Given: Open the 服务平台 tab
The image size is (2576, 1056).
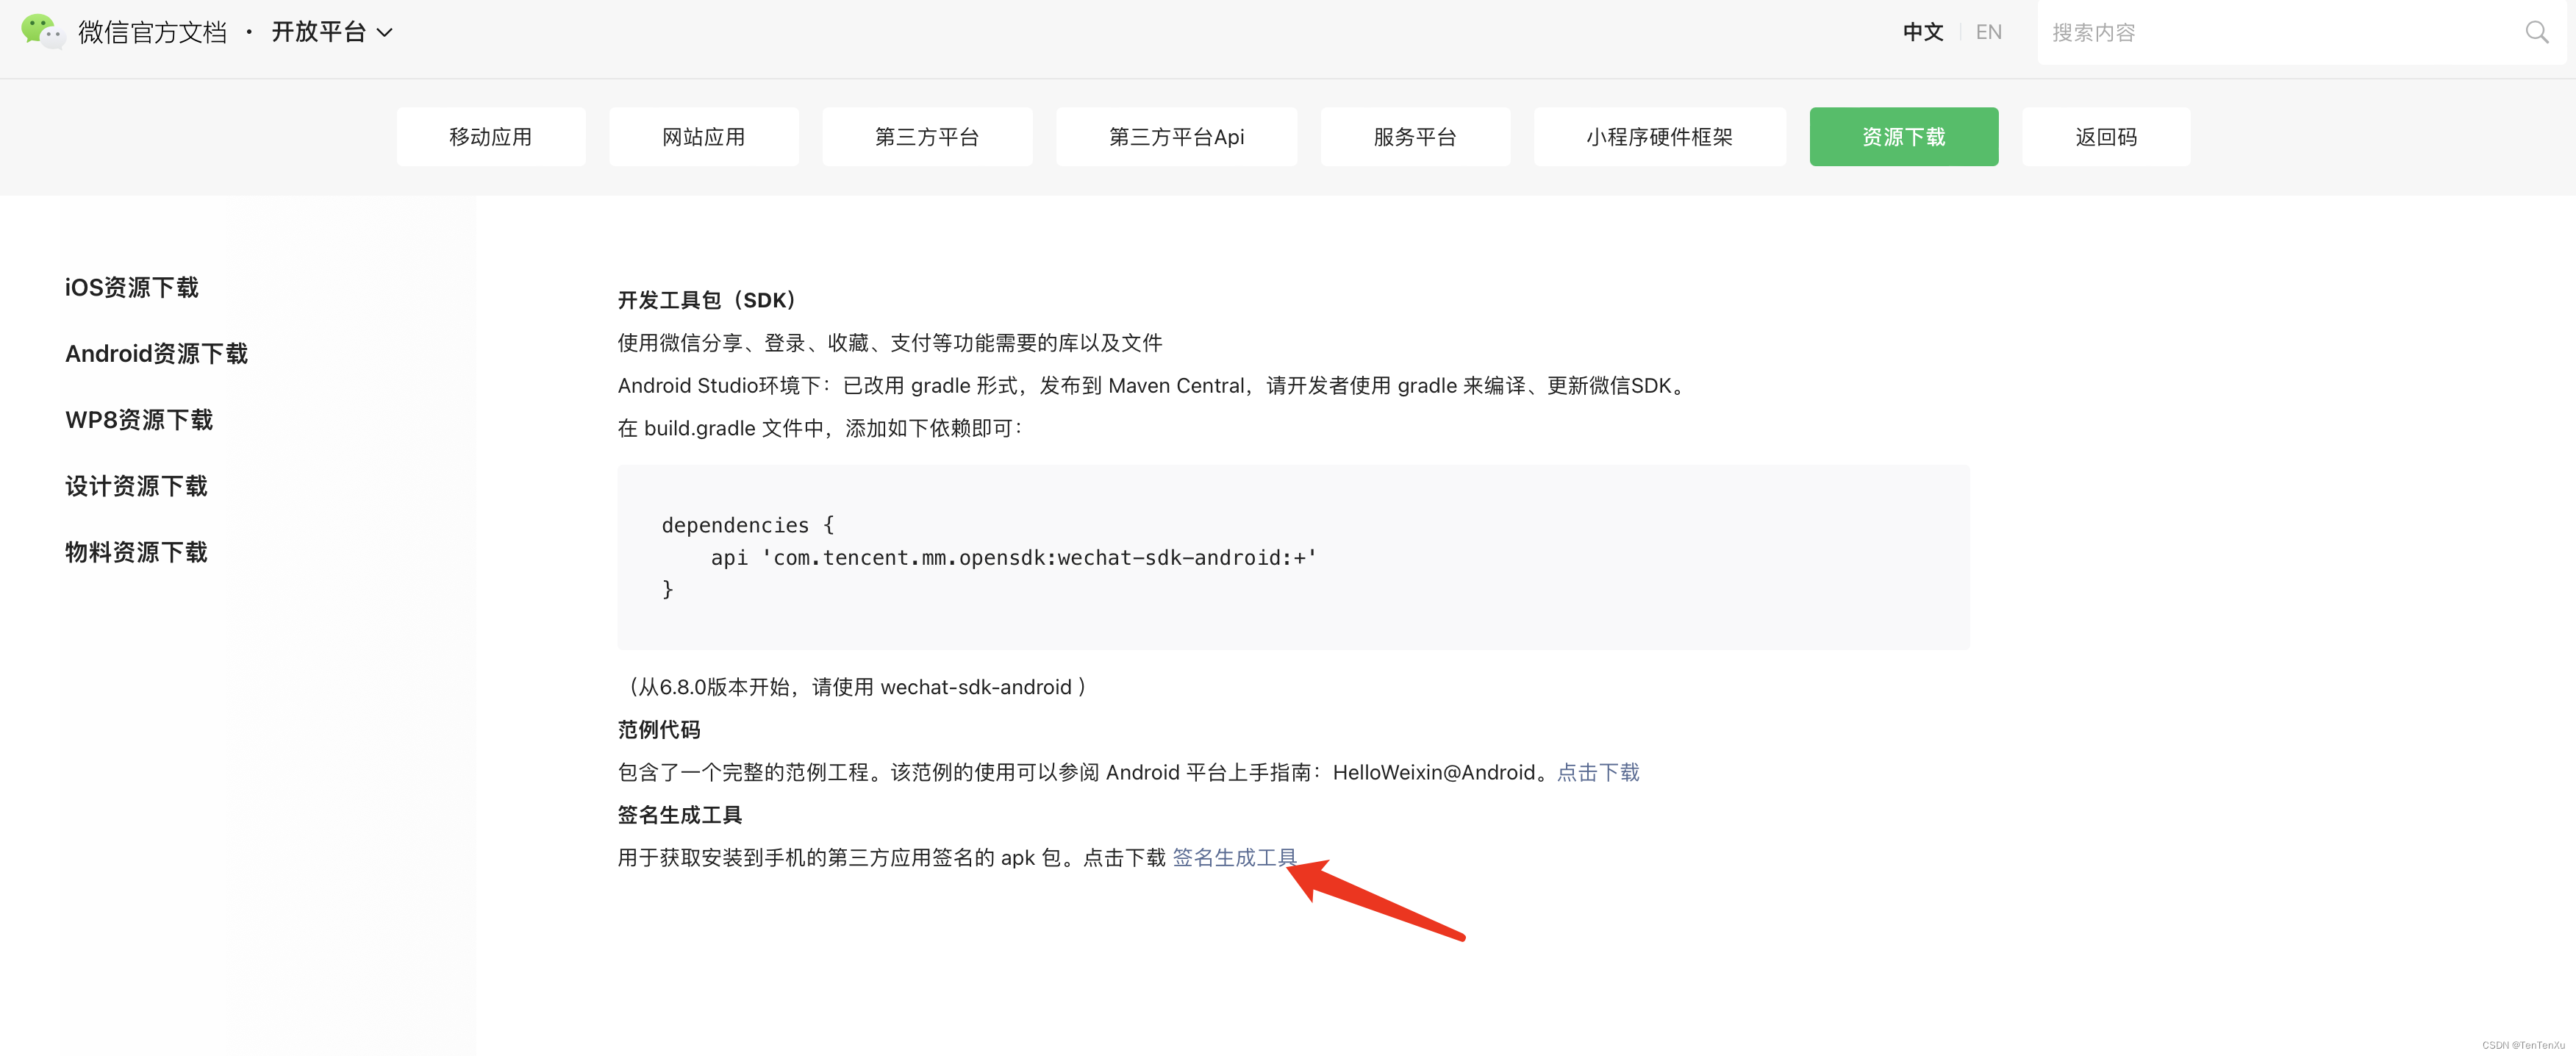Looking at the screenshot, I should click(x=1415, y=137).
